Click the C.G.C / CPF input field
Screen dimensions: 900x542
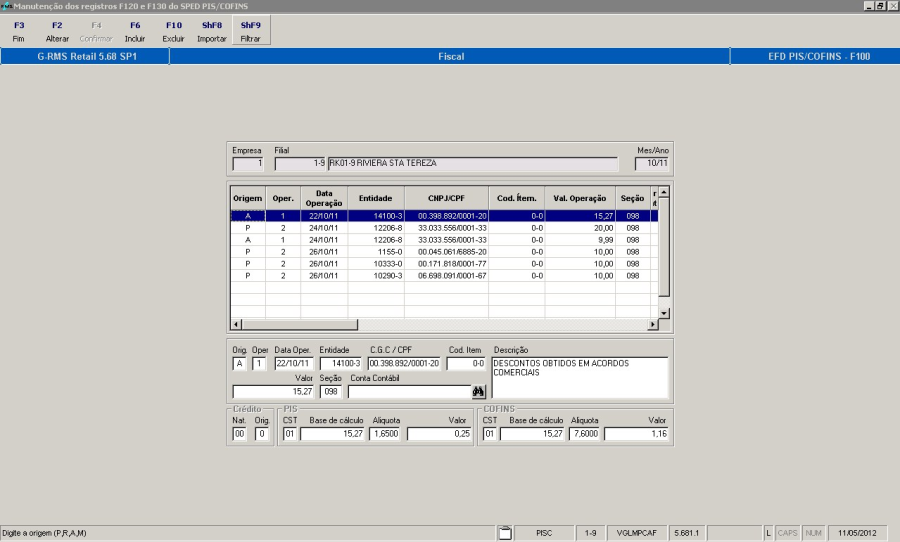(x=404, y=363)
